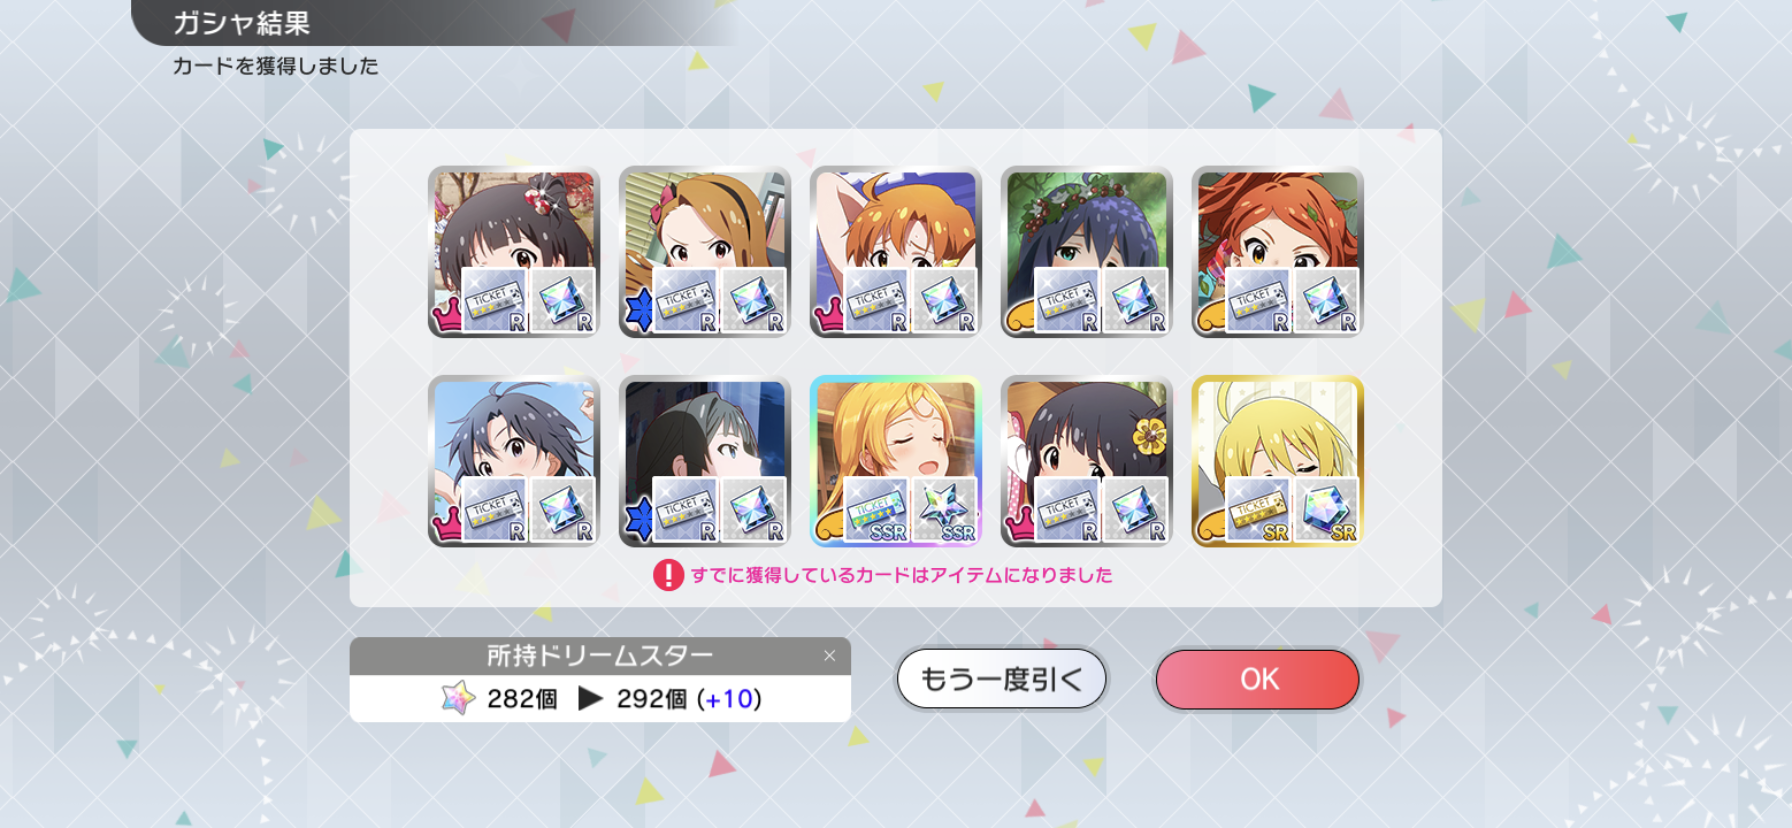
Task: Select the first card with hair ribbon girl
Action: click(513, 252)
